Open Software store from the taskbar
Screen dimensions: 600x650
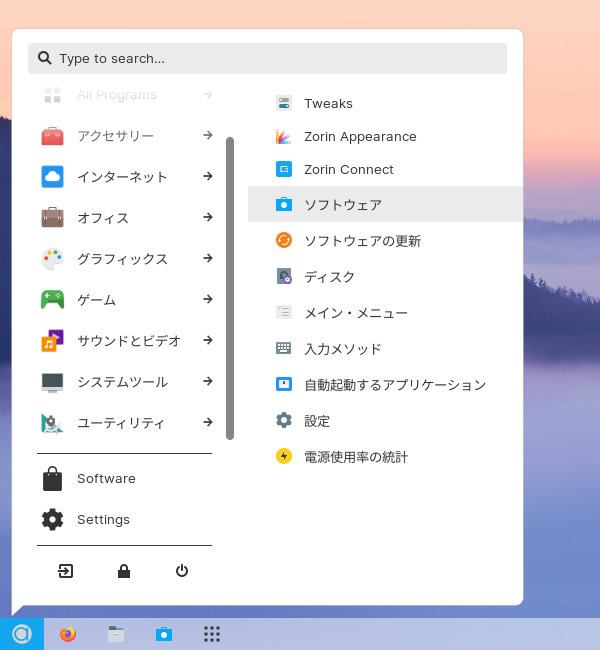pyautogui.click(x=164, y=634)
